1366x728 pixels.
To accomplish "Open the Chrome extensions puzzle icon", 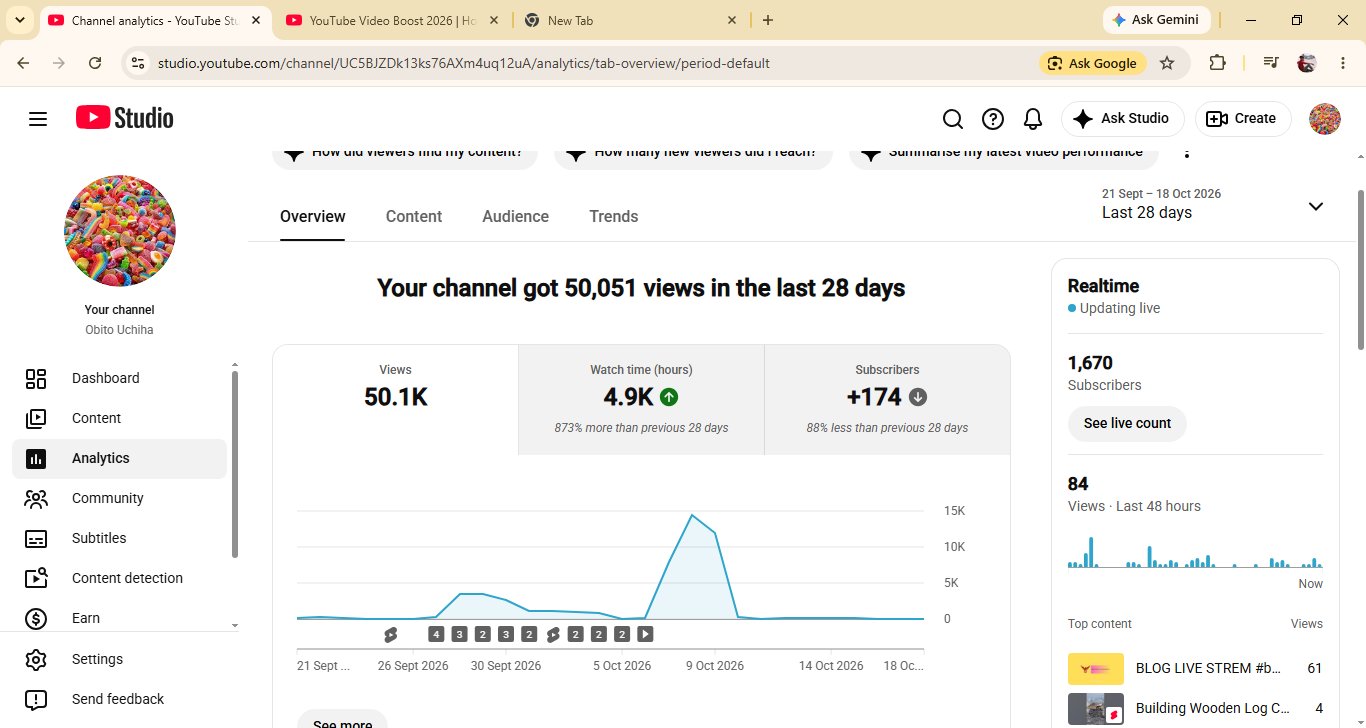I will 1217,63.
